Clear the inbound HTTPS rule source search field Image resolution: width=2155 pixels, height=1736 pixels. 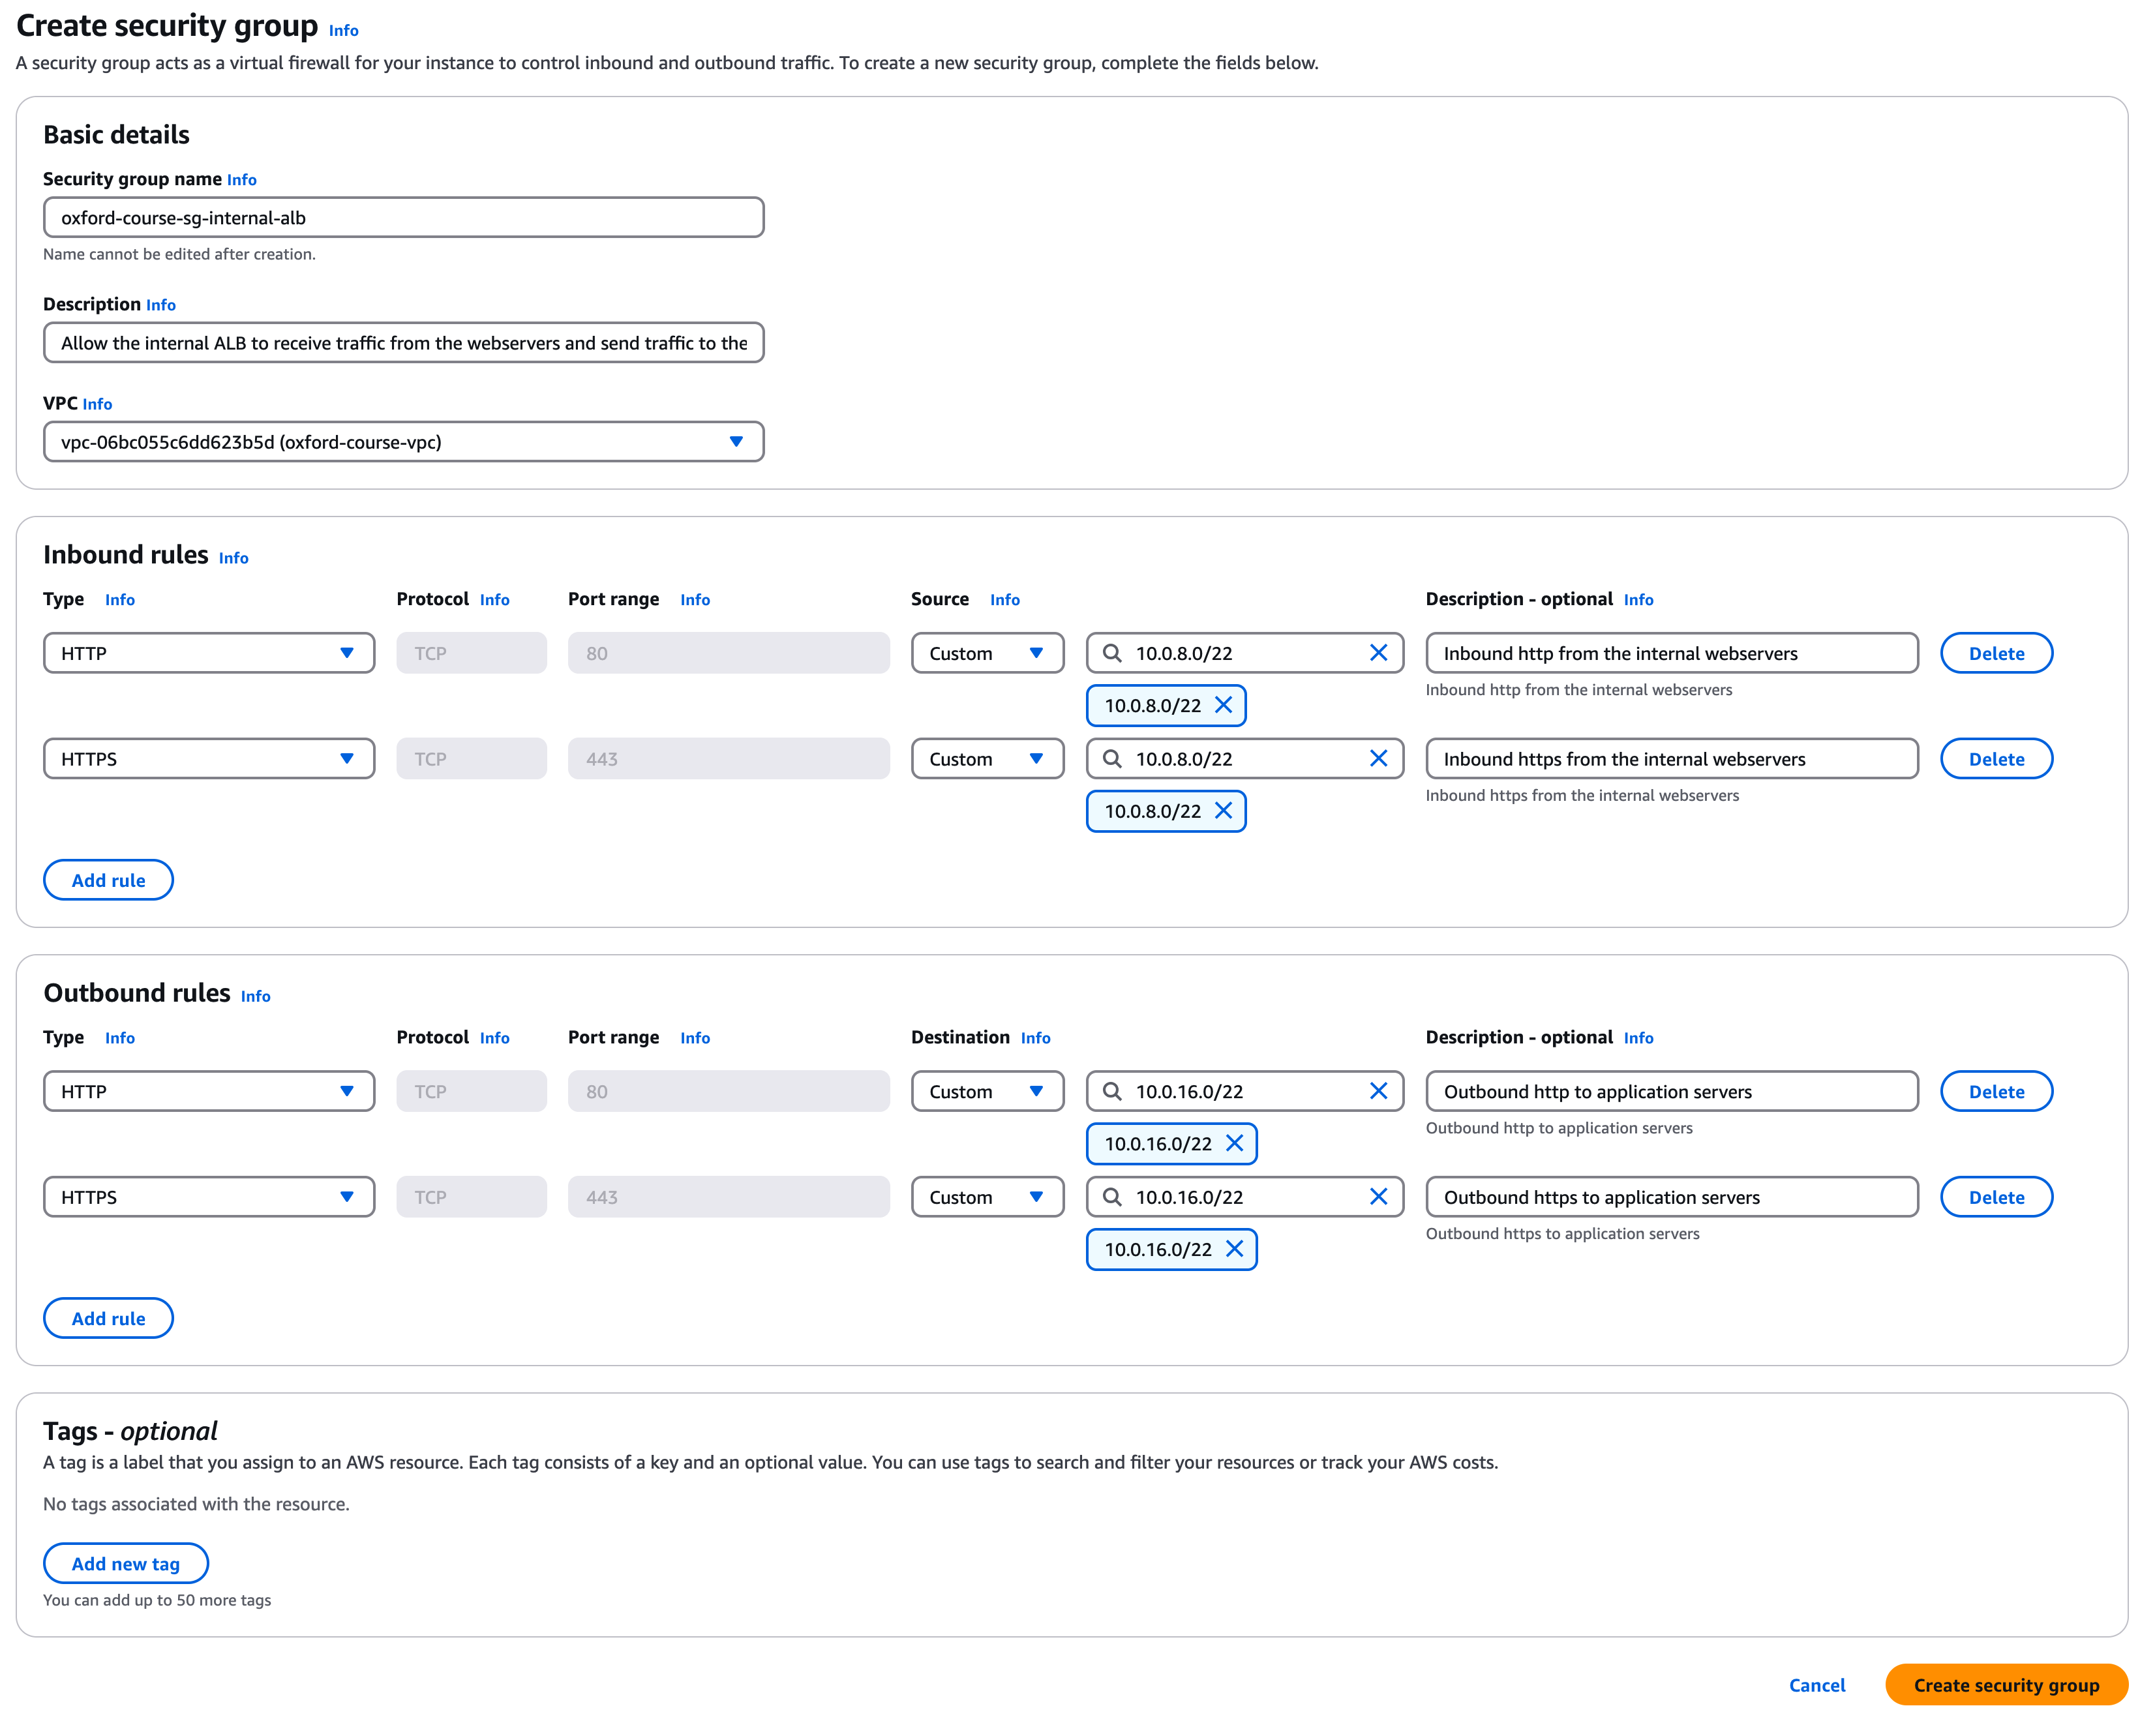[x=1378, y=759]
